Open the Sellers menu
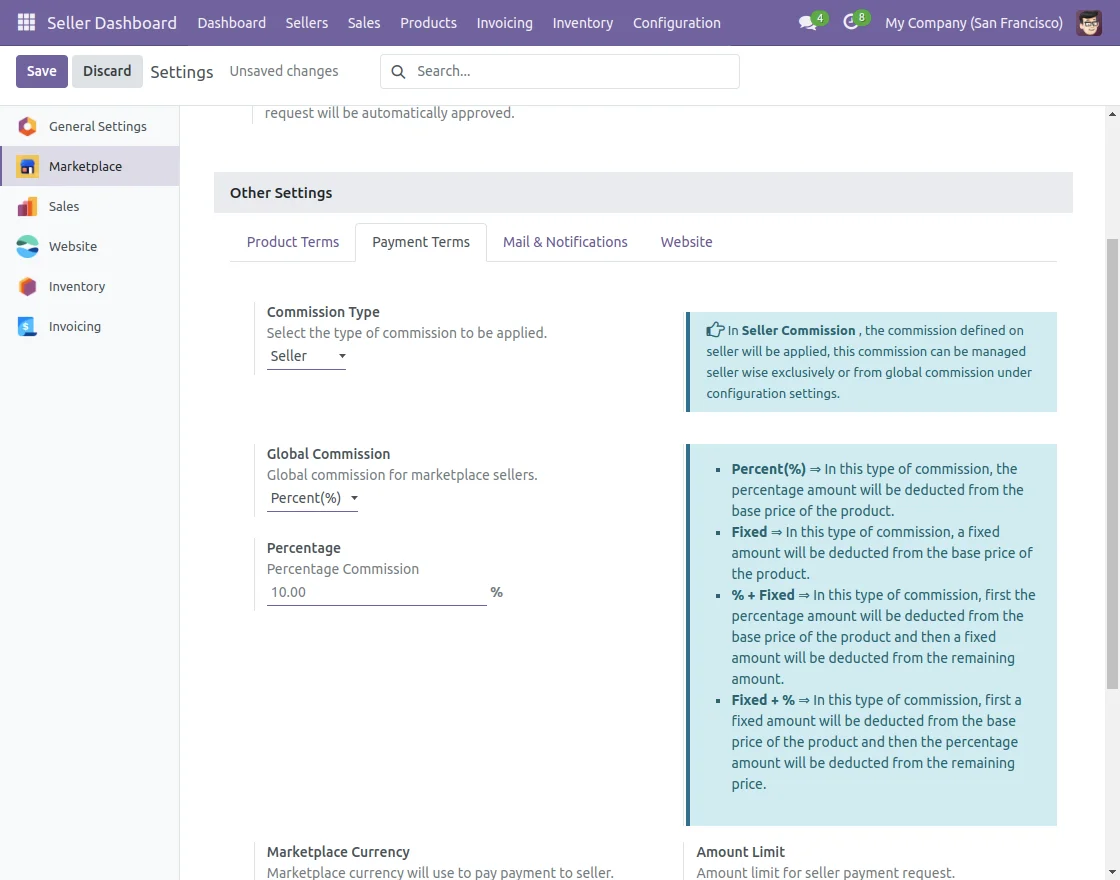This screenshot has width=1120, height=880. (306, 22)
